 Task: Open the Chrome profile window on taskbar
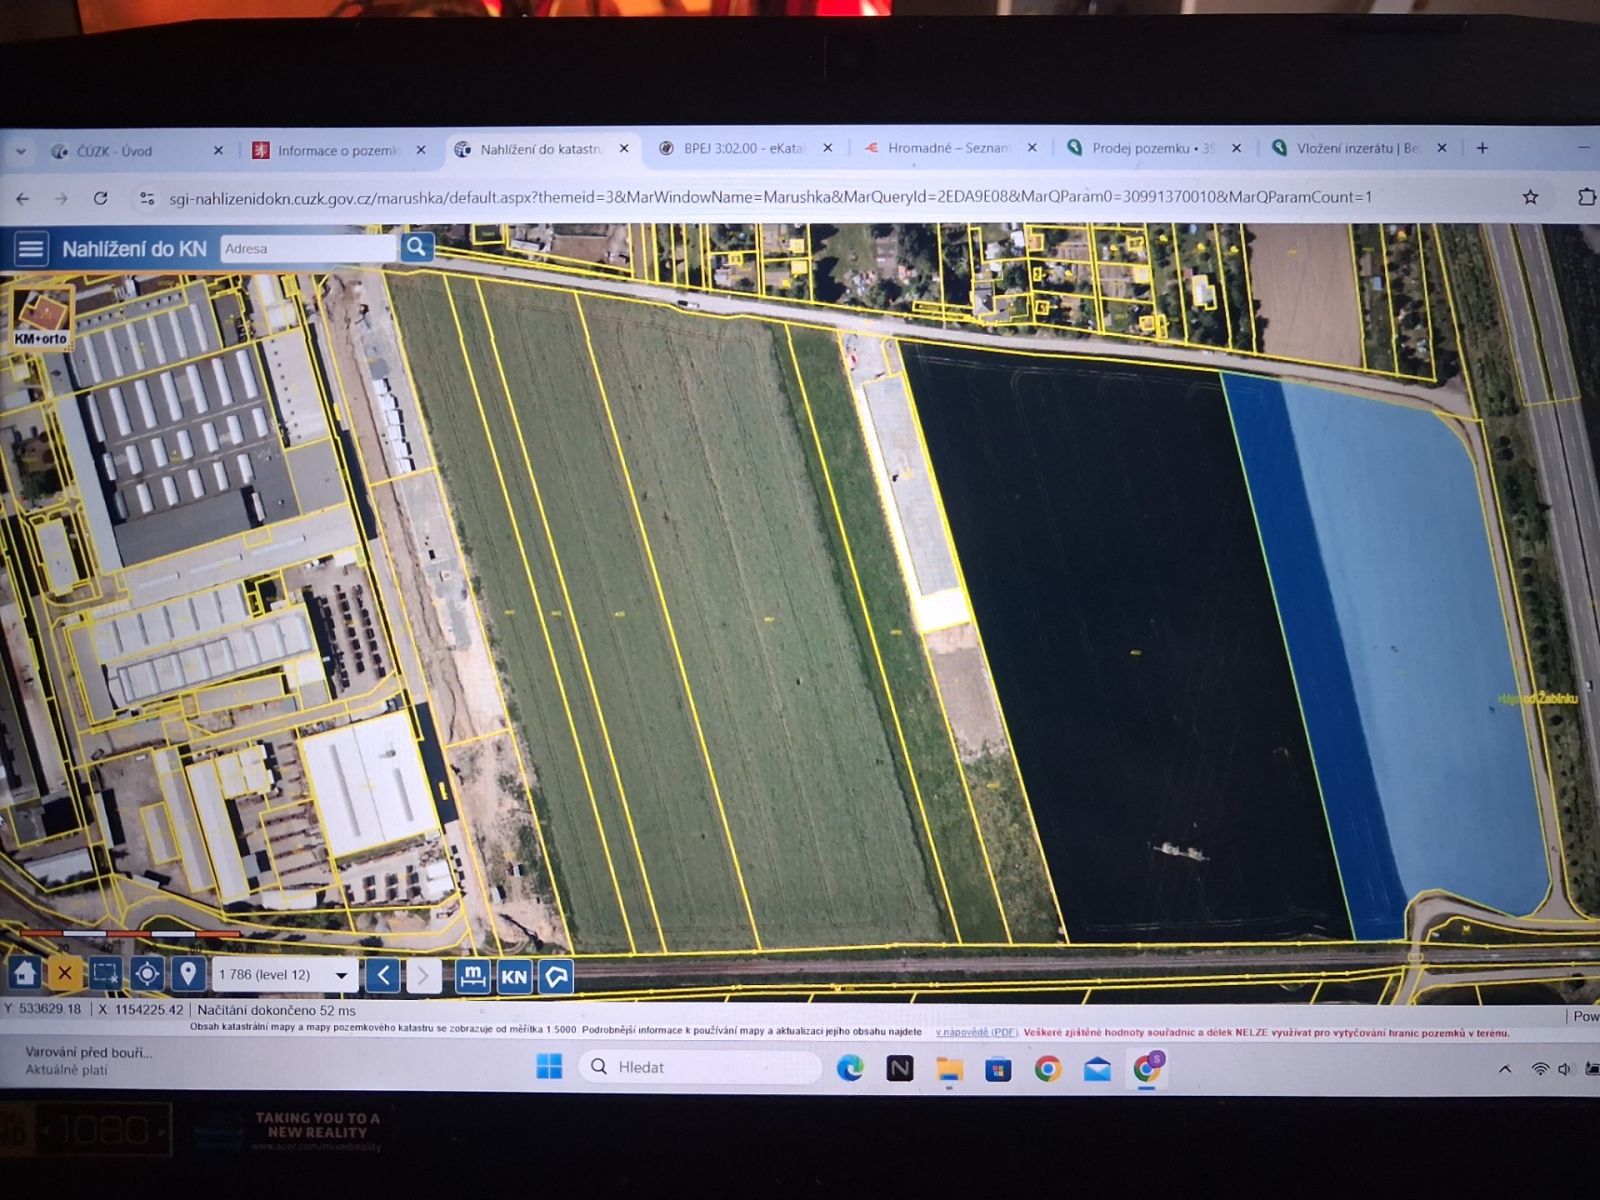pyautogui.click(x=1147, y=1068)
